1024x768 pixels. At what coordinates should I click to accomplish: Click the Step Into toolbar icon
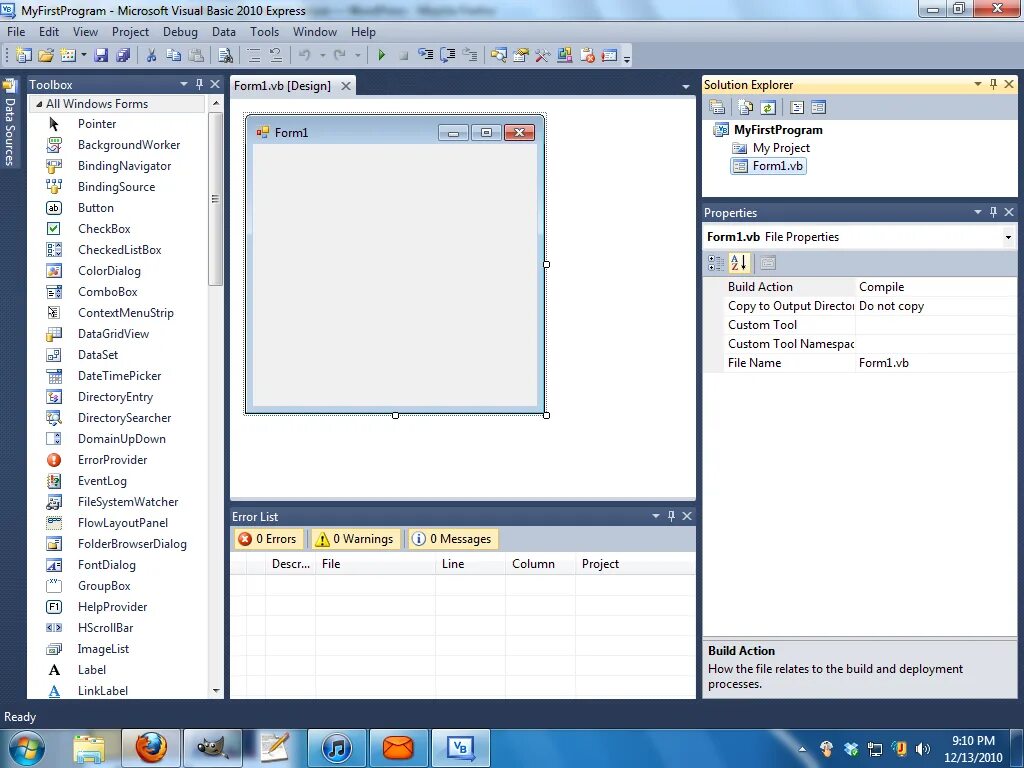(426, 56)
